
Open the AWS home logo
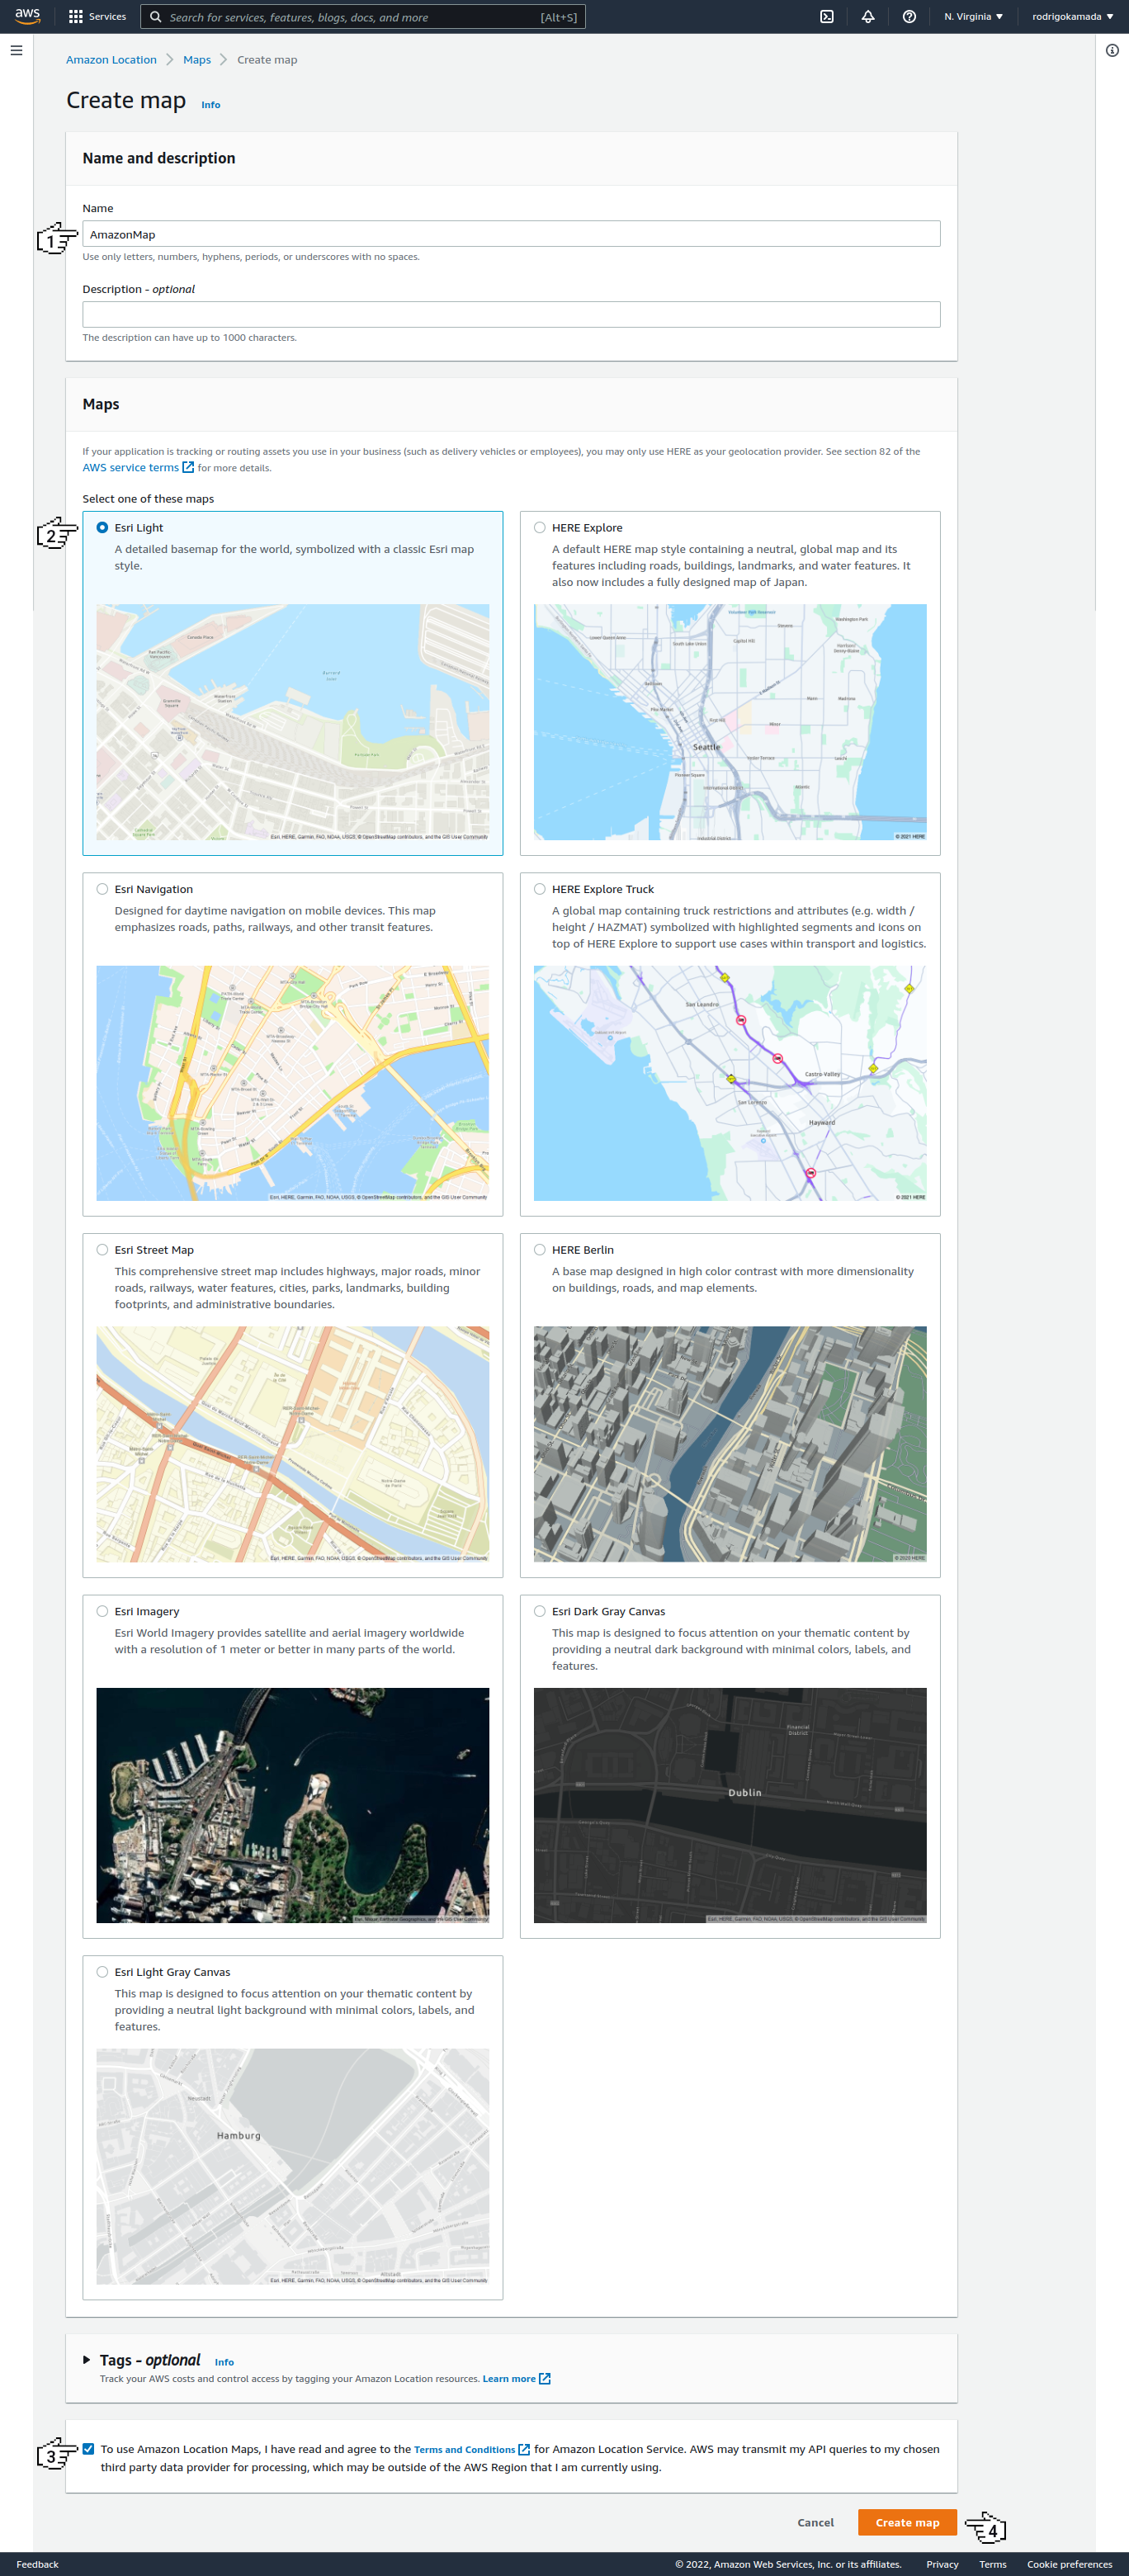click(27, 16)
